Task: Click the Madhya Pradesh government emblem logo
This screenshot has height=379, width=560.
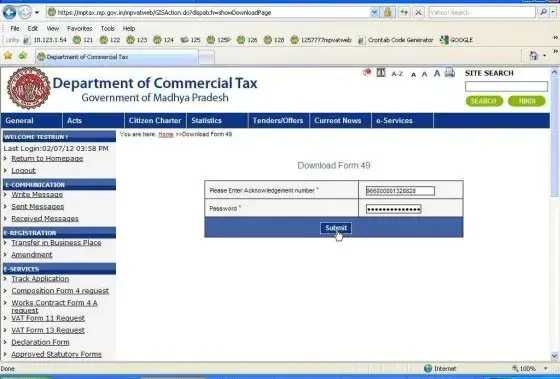Action: click(x=29, y=88)
